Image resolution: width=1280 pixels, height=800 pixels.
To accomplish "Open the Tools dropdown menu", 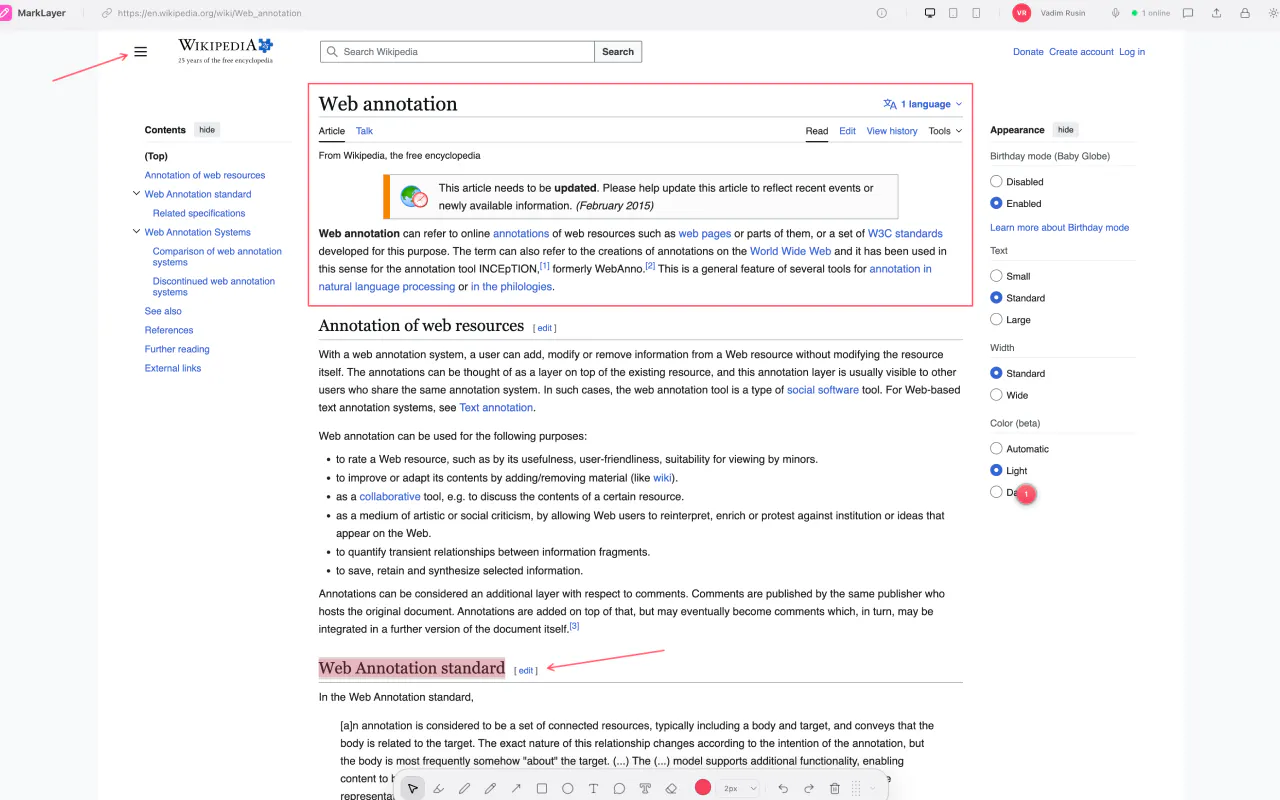I will [x=945, y=131].
